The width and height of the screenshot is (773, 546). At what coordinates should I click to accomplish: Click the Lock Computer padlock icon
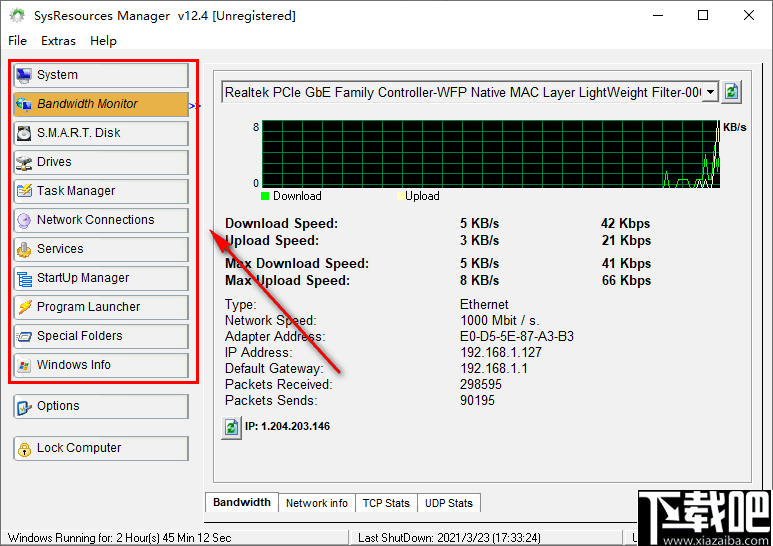pos(24,448)
